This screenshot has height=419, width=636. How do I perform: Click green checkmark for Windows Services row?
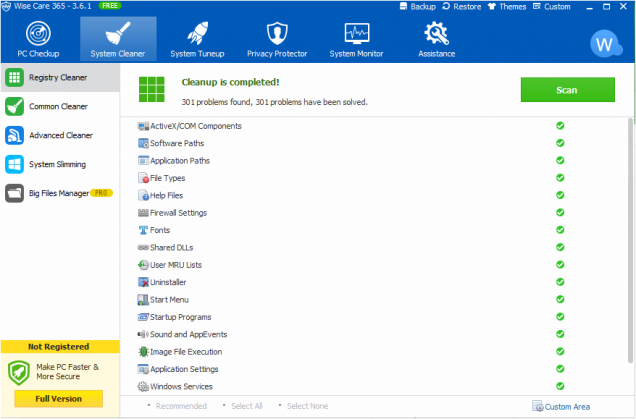(x=560, y=386)
